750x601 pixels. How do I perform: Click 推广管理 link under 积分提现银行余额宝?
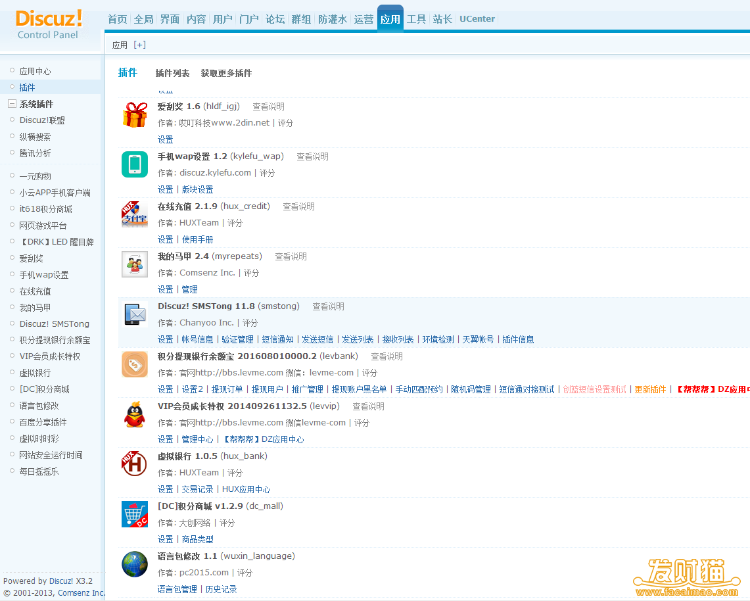[x=308, y=389]
